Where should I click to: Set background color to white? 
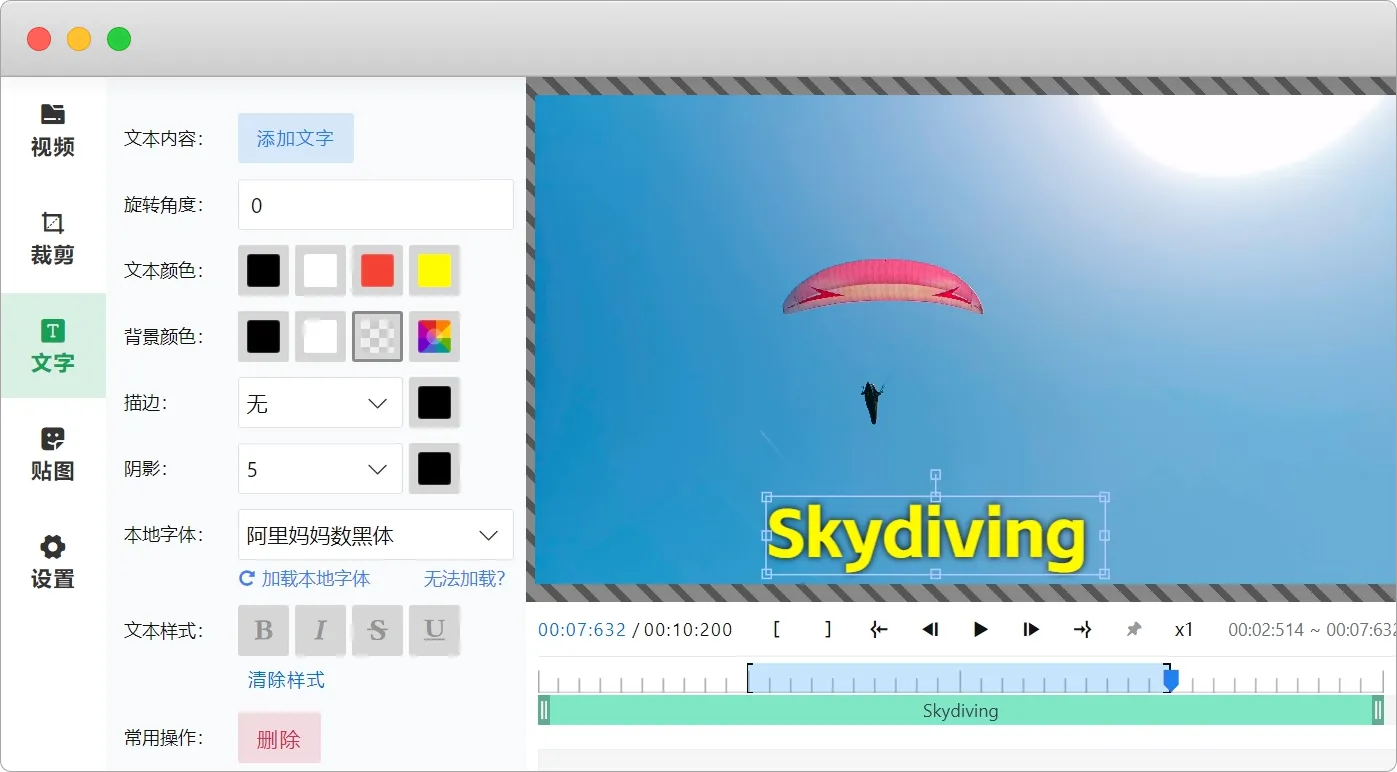321,336
